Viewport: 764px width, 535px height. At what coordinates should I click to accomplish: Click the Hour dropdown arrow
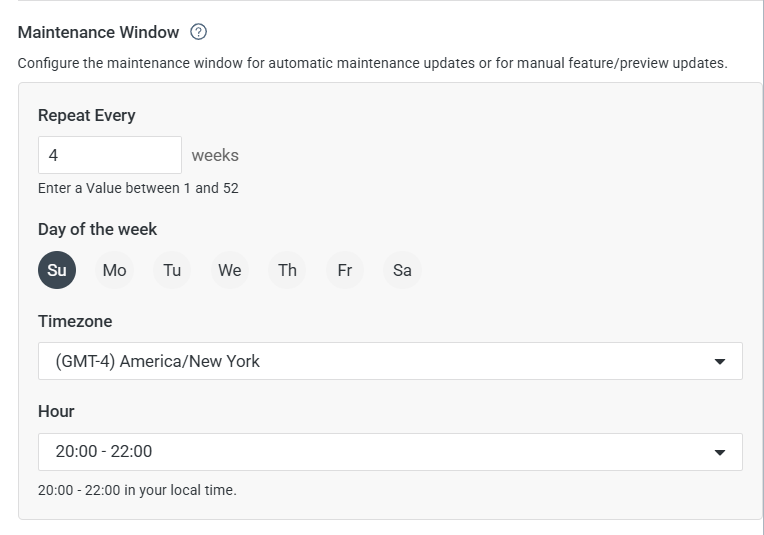(720, 452)
